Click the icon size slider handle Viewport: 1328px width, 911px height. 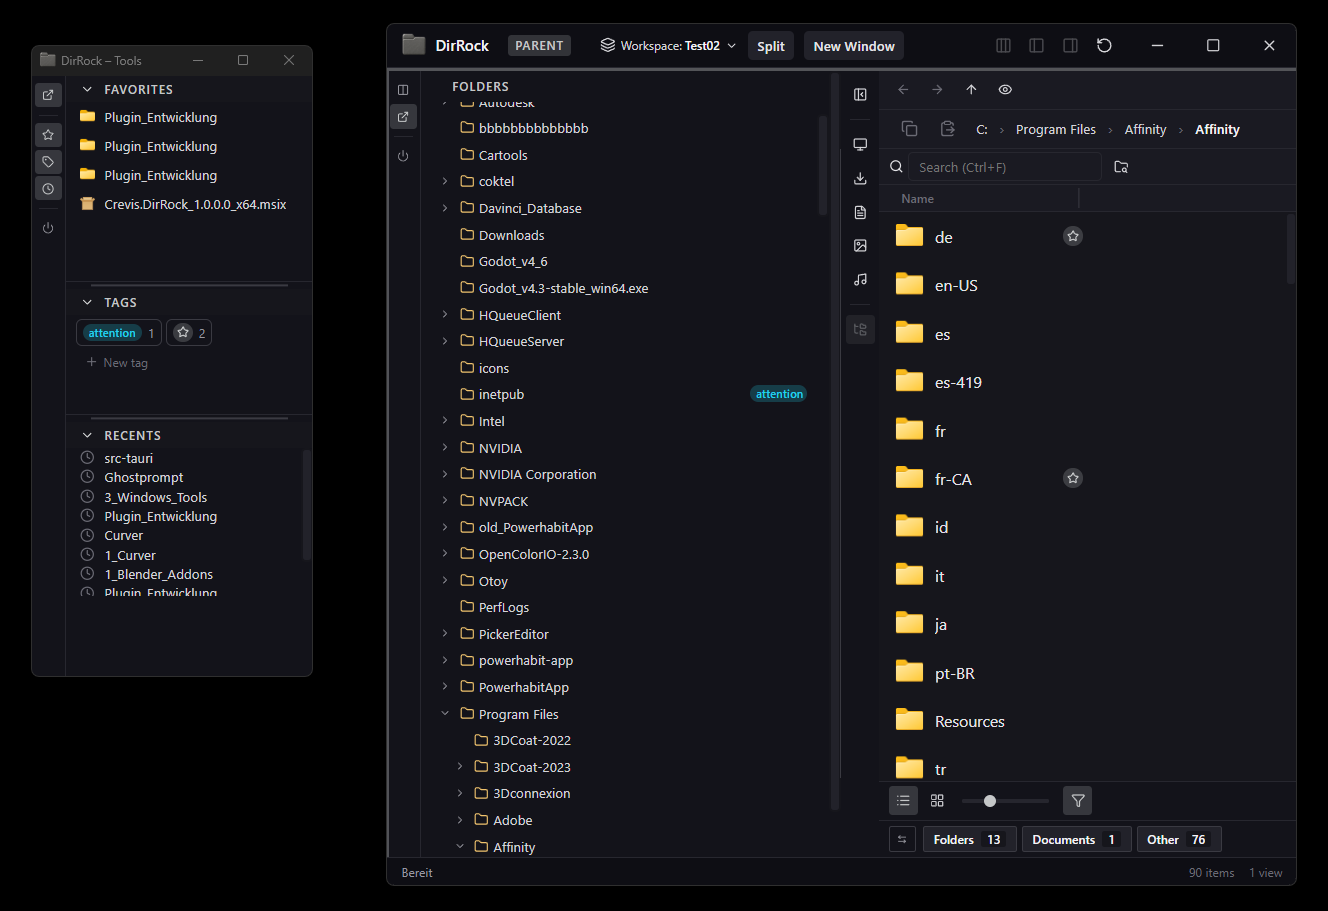click(989, 801)
